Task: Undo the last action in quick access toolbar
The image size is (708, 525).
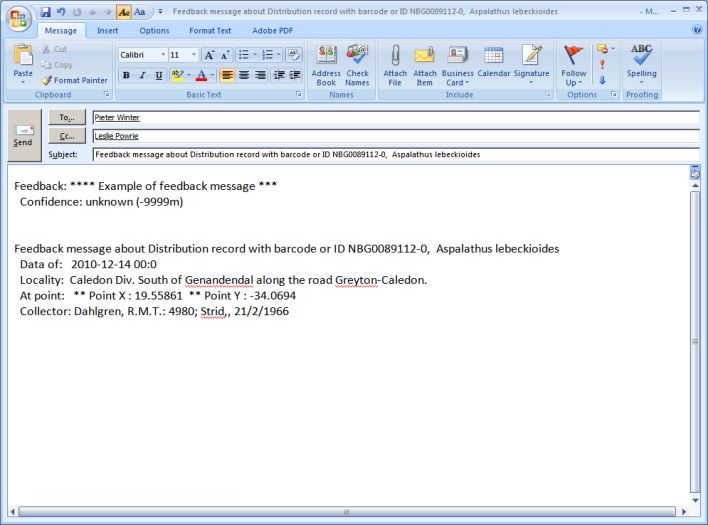Action: [61, 12]
